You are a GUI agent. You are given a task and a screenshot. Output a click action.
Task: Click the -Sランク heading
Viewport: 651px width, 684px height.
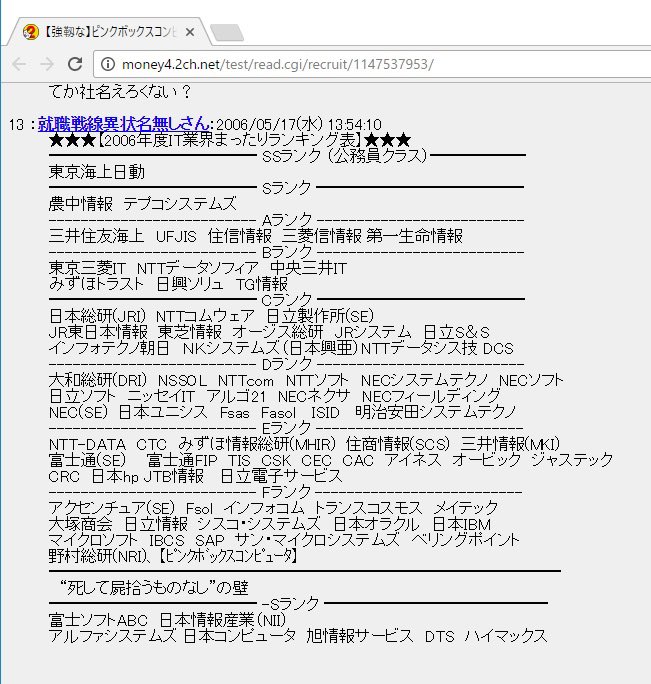click(x=291, y=604)
